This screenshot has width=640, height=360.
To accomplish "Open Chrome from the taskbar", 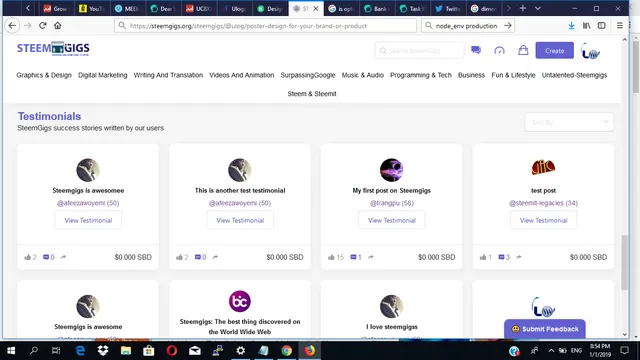I will 287,351.
